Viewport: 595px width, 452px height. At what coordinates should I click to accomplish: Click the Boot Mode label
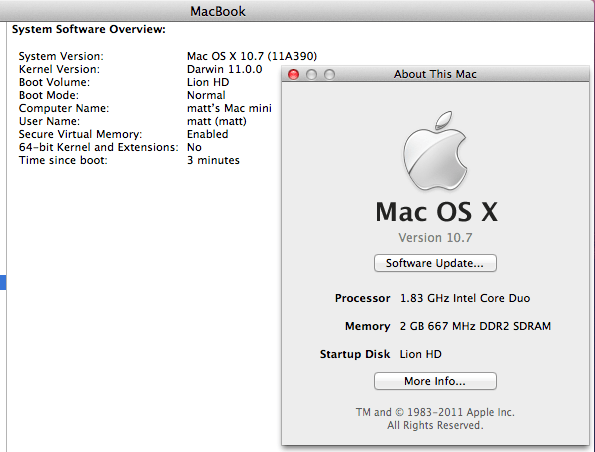(49, 95)
